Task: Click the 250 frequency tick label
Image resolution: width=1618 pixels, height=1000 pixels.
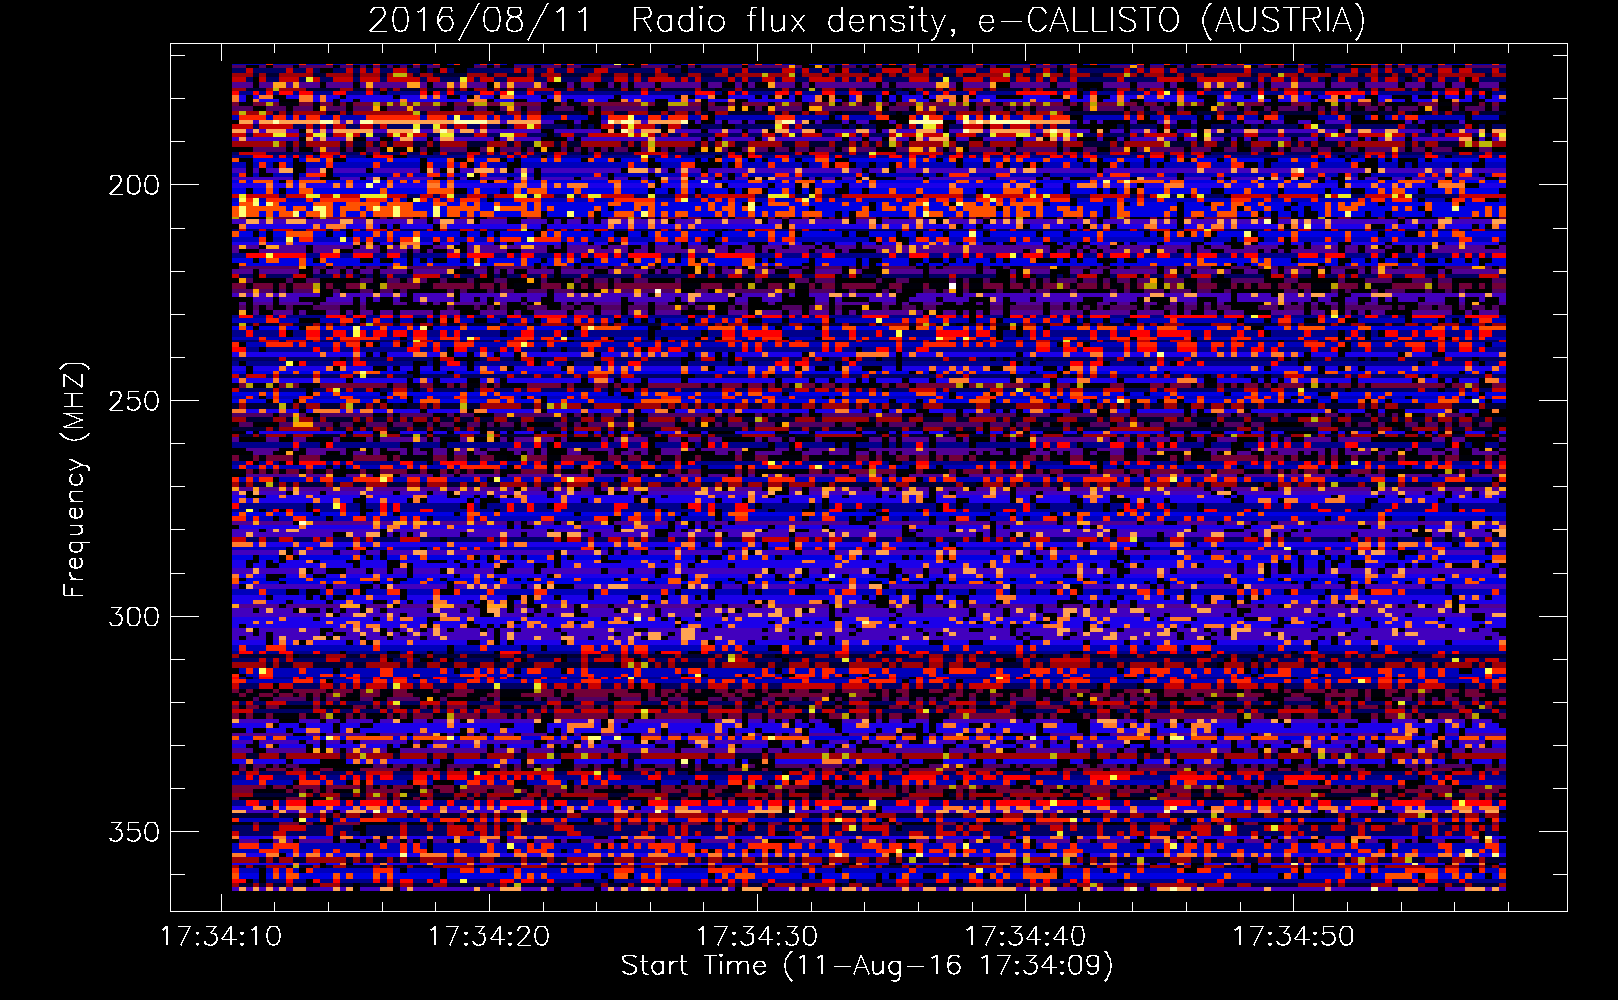Action: [134, 401]
